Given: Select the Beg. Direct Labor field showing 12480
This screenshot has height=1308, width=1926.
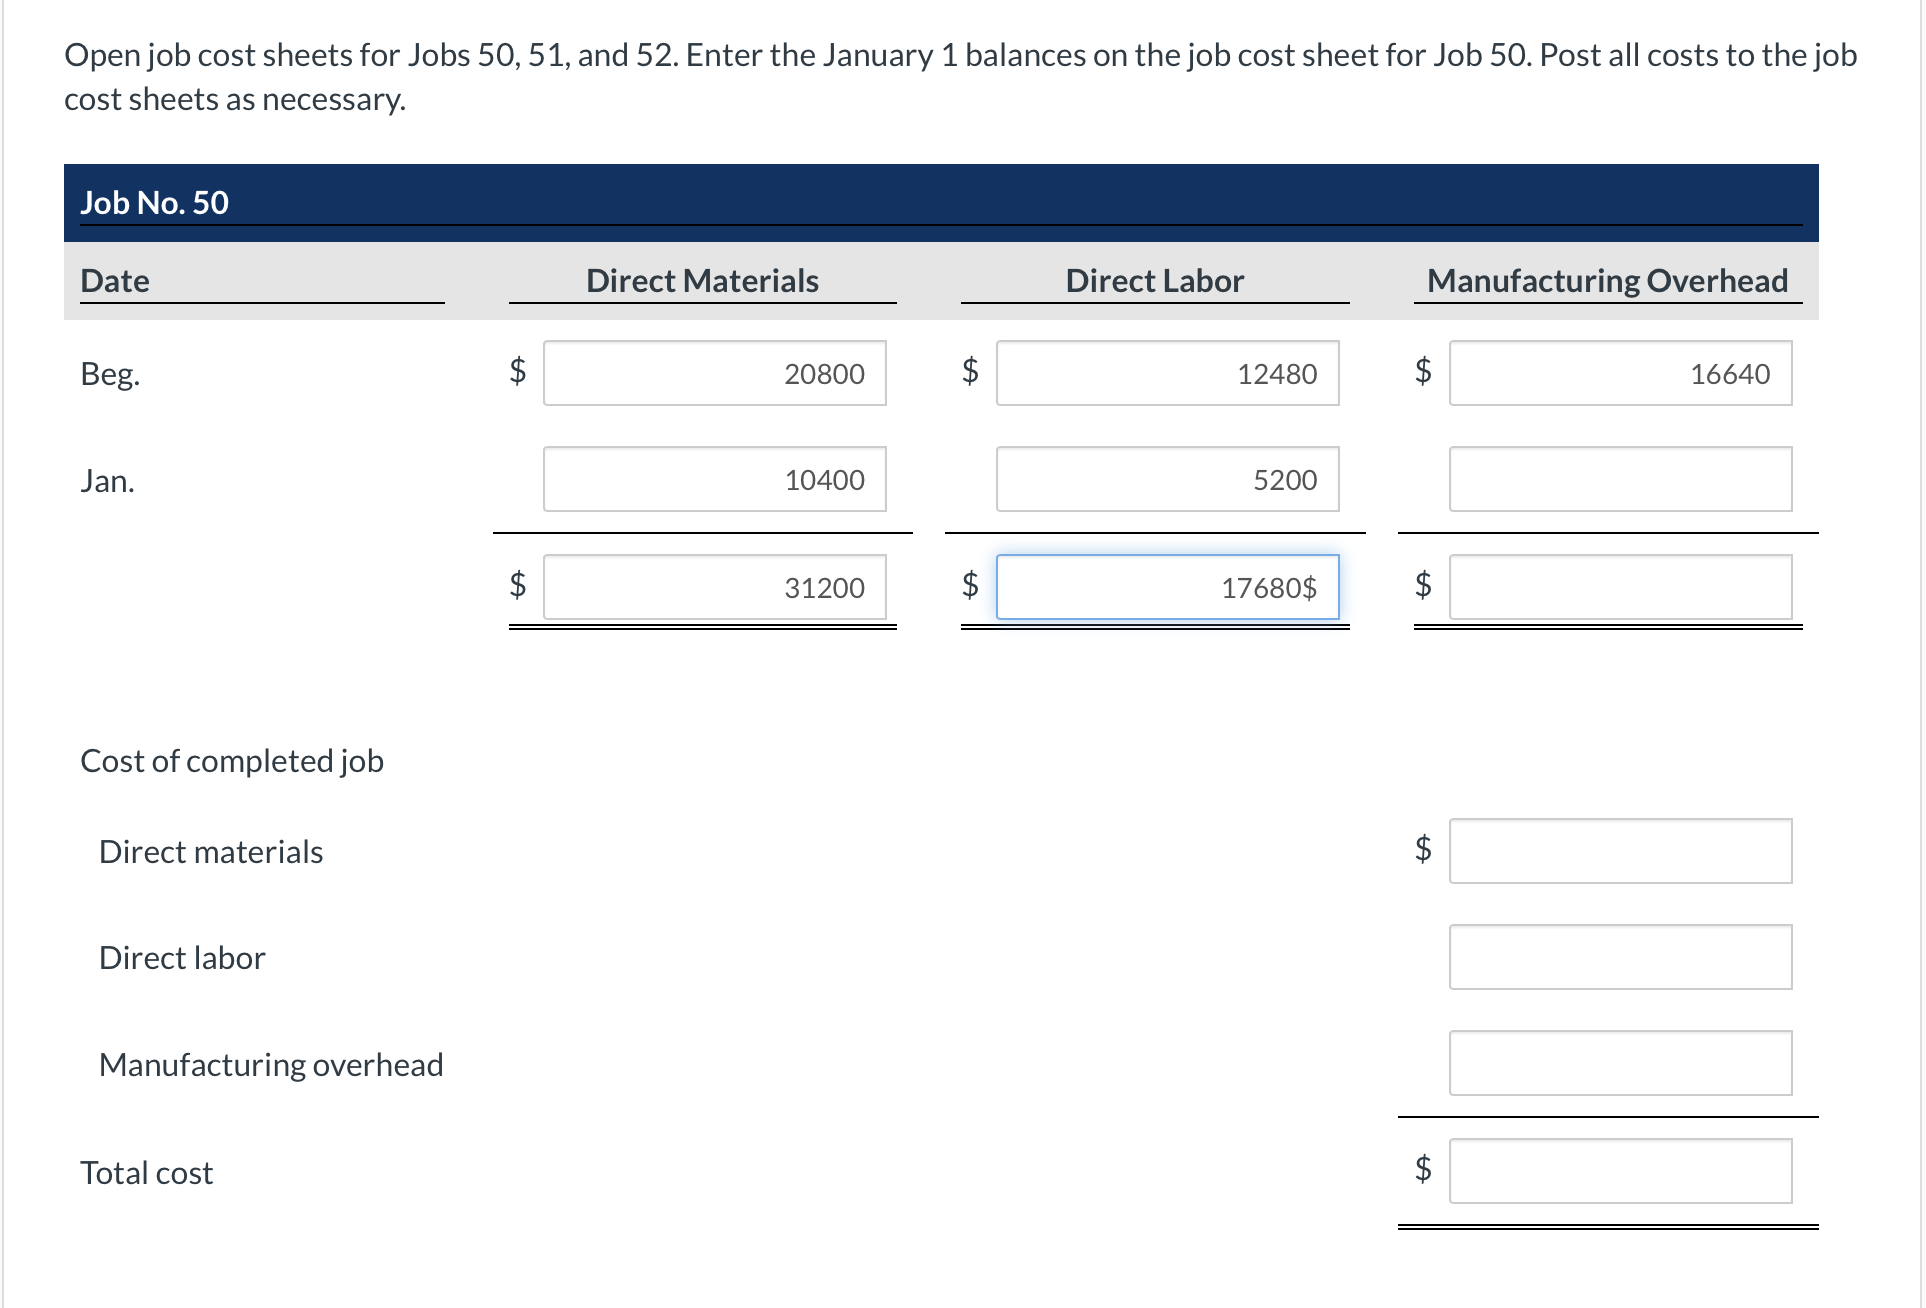Looking at the screenshot, I should 1167,374.
